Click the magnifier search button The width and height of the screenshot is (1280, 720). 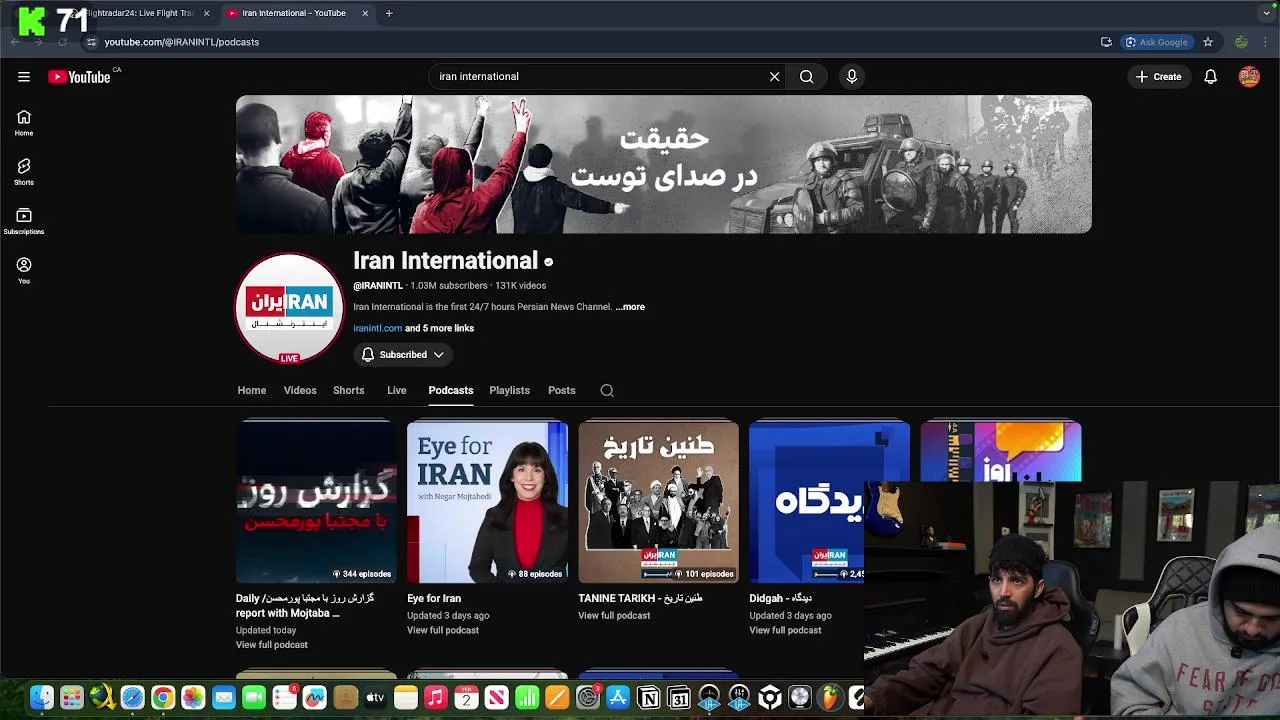pos(806,76)
